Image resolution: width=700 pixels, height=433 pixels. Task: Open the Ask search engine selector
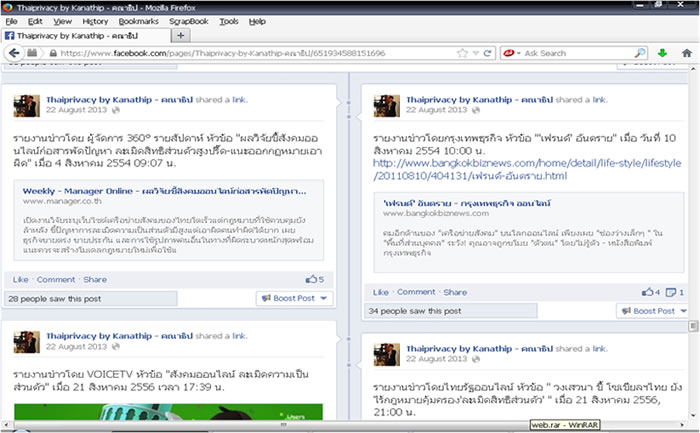click(x=512, y=53)
